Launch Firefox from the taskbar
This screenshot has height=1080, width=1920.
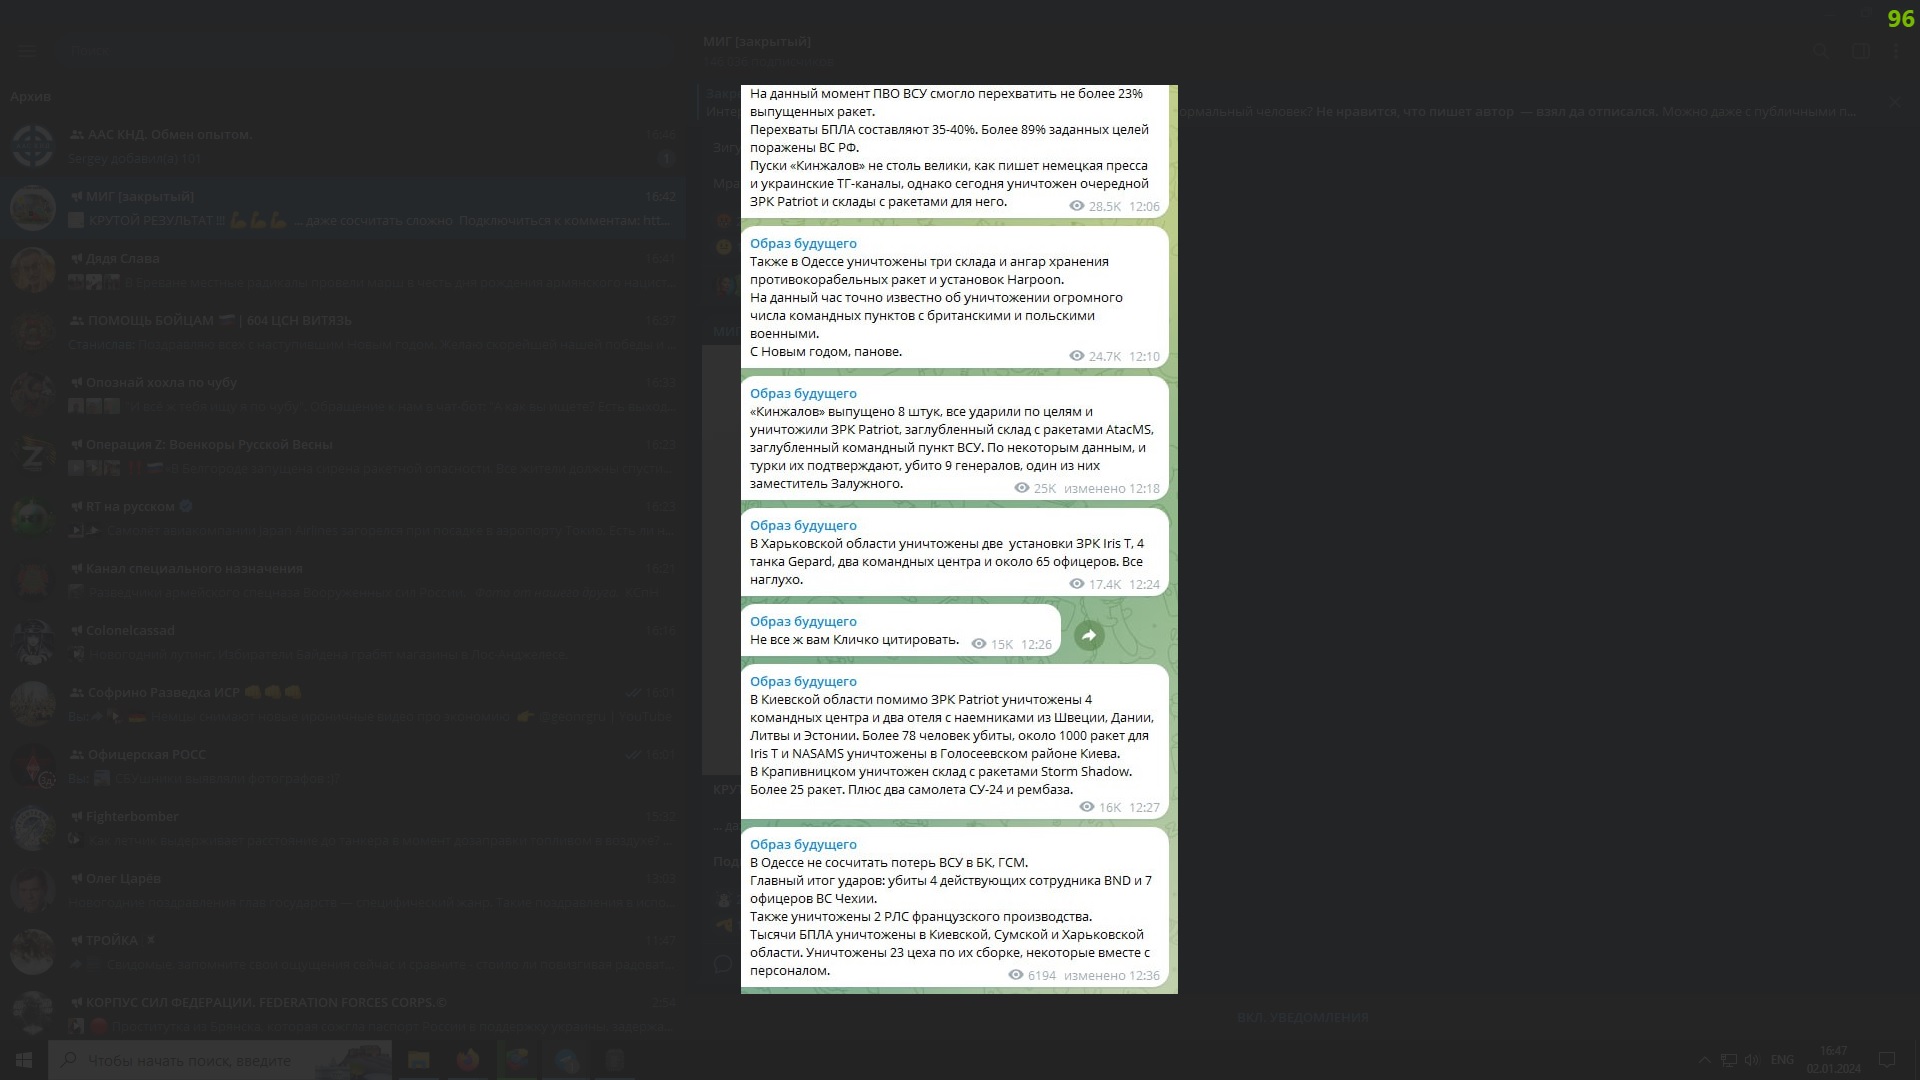(467, 1060)
